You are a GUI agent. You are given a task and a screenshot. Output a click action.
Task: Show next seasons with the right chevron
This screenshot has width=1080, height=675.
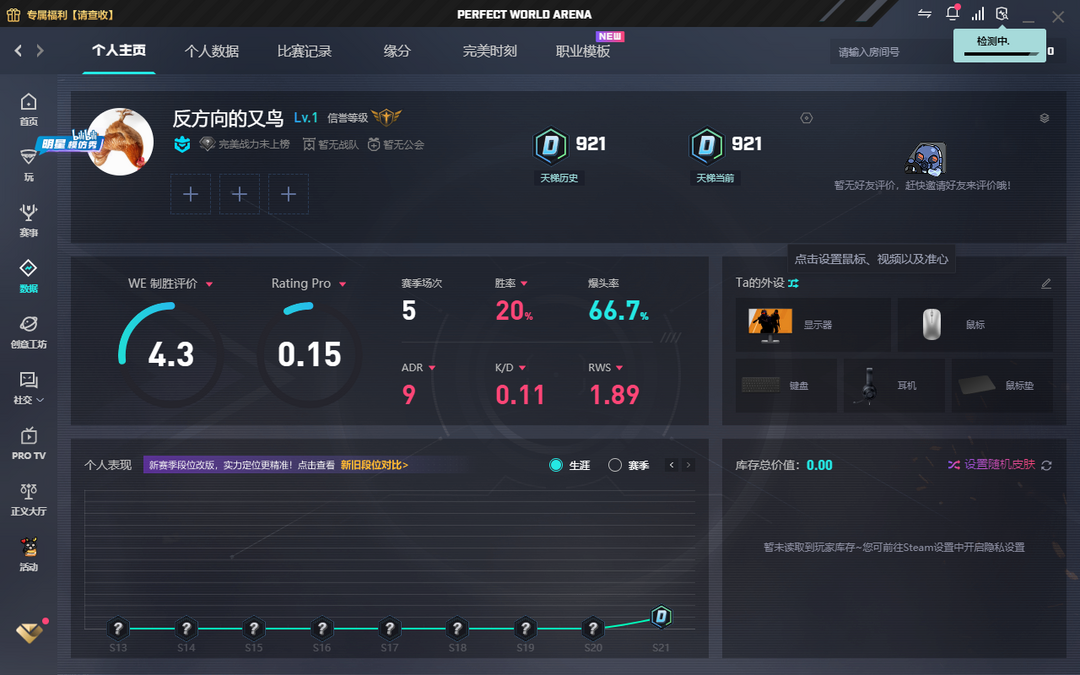[x=687, y=465]
